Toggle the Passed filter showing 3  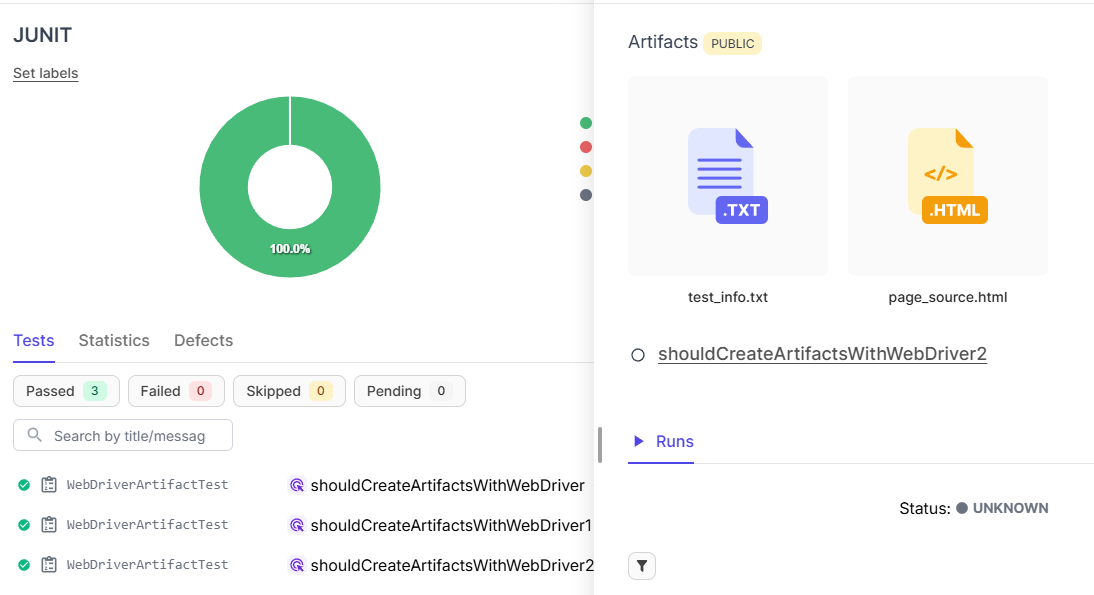[x=66, y=391]
